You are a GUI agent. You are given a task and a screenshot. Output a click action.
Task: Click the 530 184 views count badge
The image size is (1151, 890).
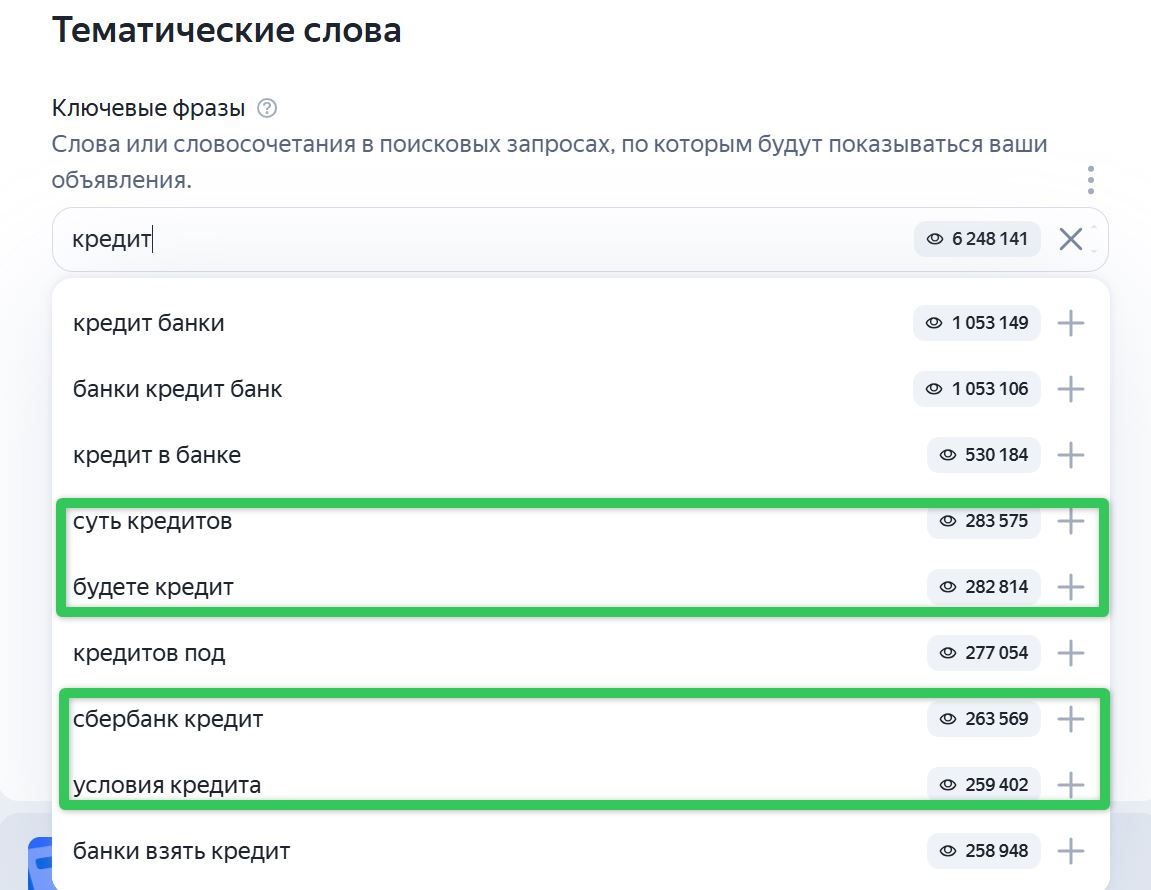pyautogui.click(x=984, y=455)
